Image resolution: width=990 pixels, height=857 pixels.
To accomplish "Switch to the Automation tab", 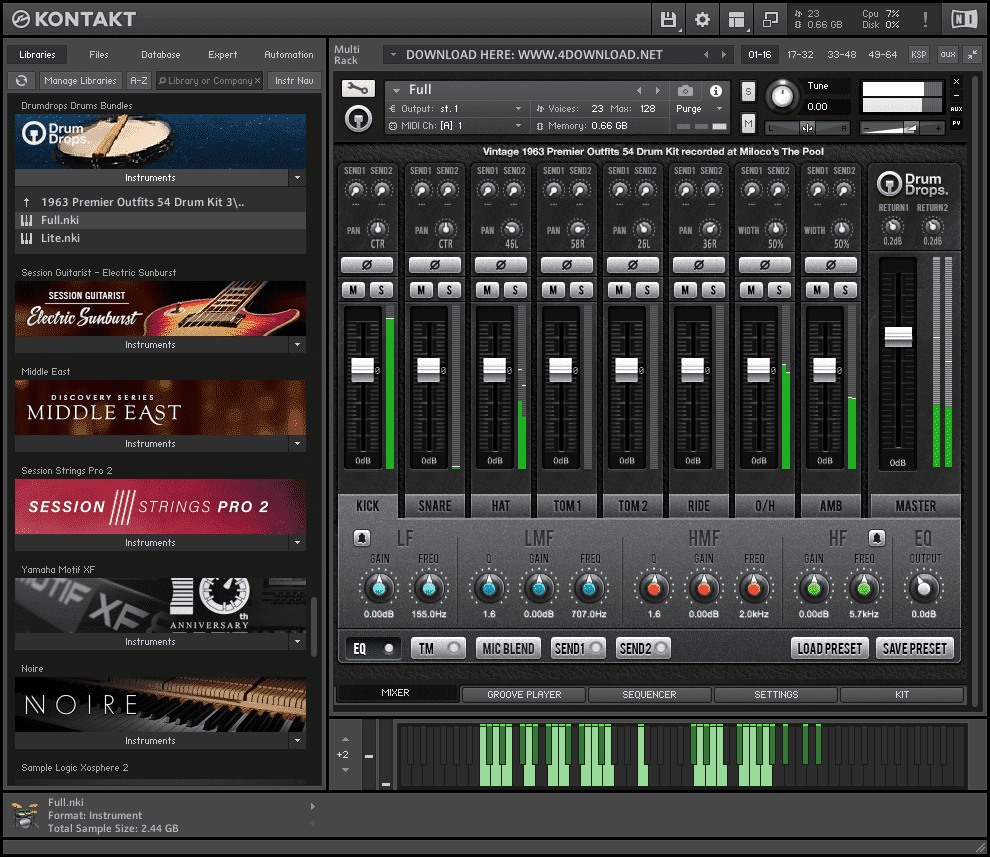I will (289, 55).
